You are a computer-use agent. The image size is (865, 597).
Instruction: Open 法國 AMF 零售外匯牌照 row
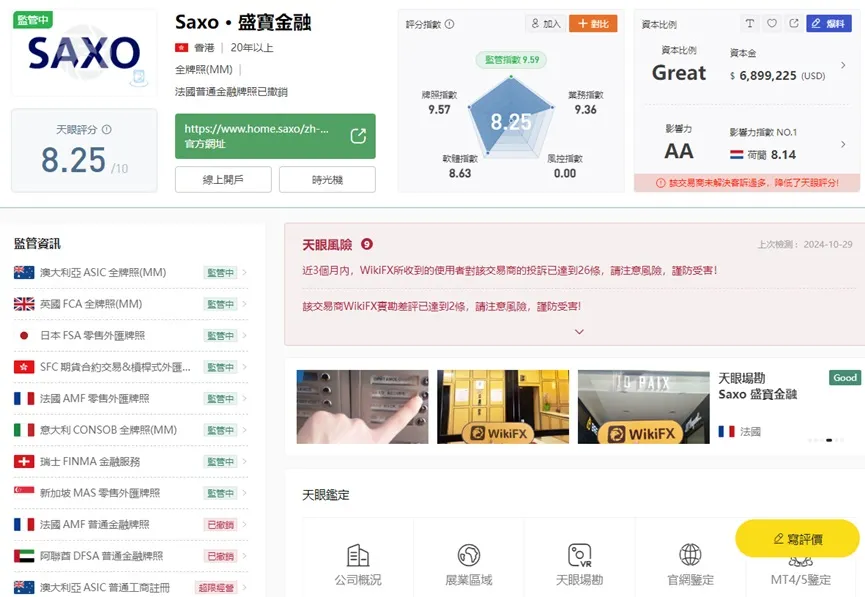coord(131,398)
